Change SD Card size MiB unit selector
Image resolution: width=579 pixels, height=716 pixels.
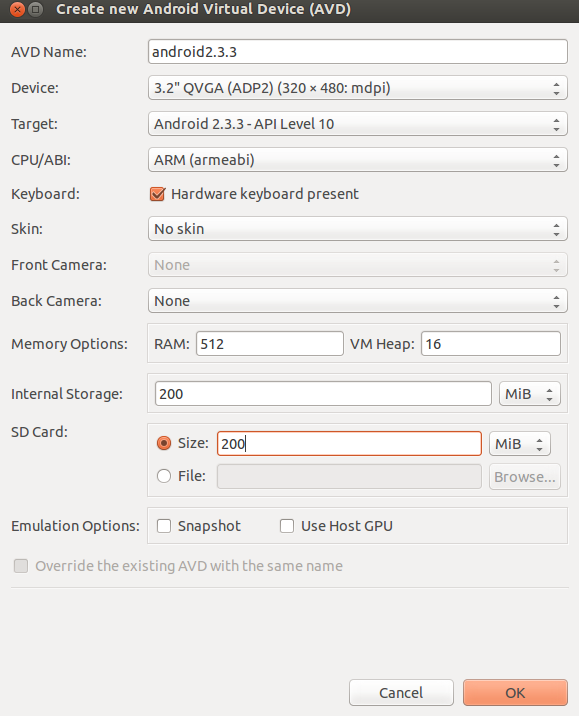tap(520, 444)
